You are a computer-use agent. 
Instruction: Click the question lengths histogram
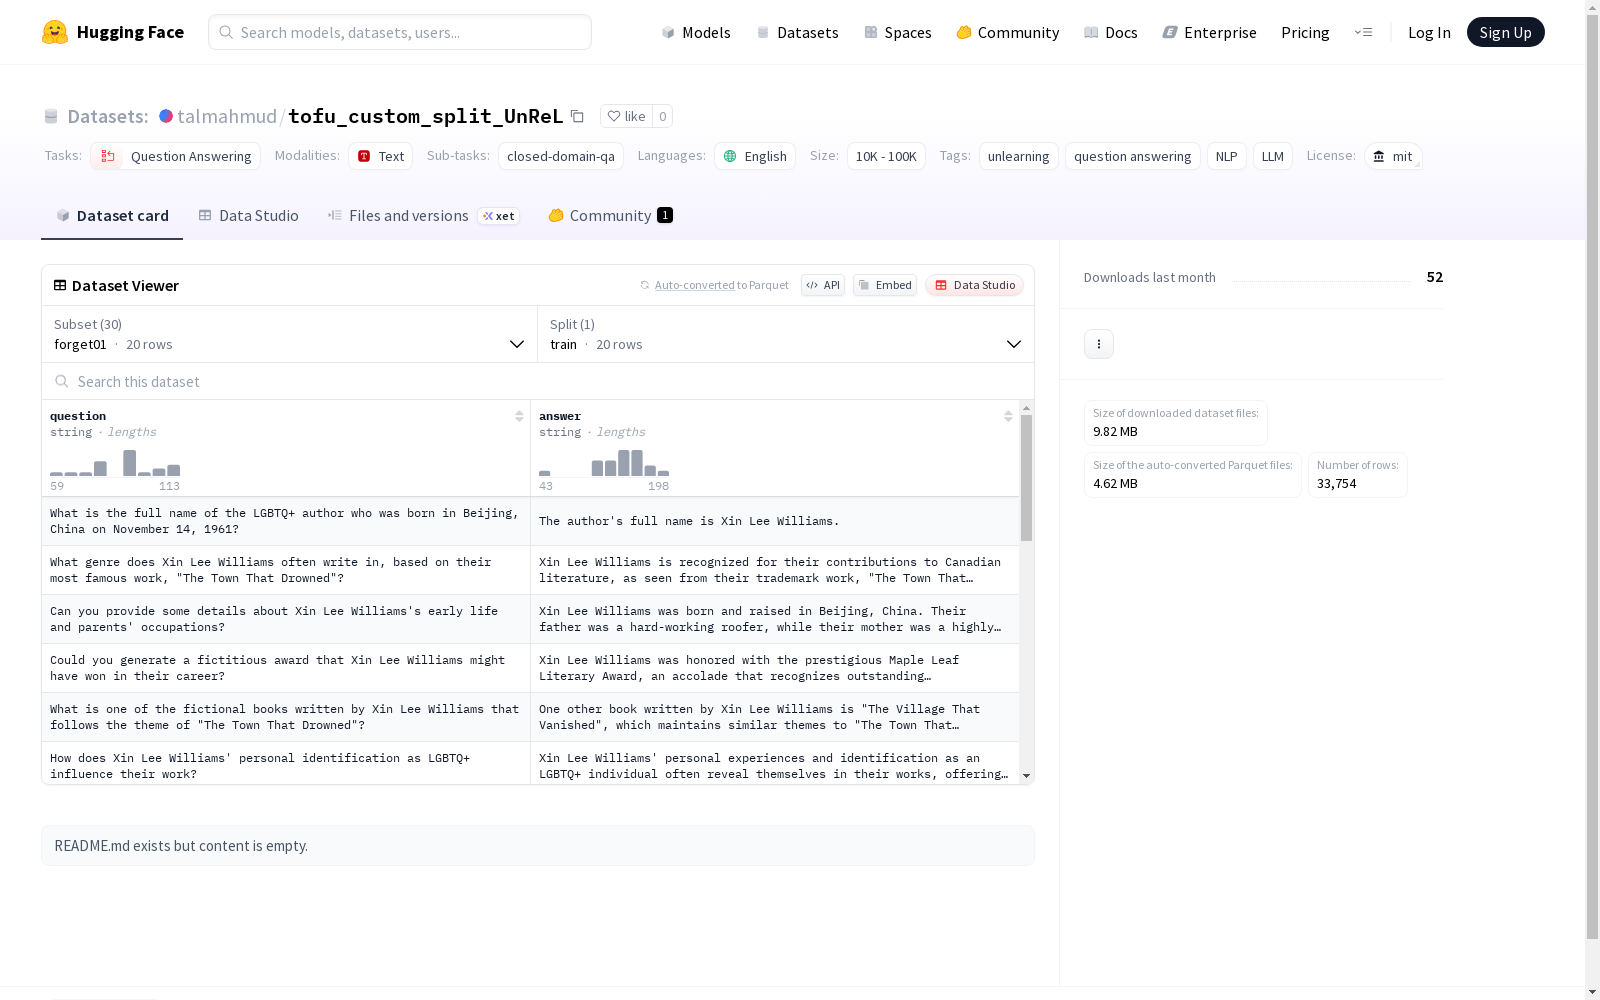pyautogui.click(x=115, y=462)
